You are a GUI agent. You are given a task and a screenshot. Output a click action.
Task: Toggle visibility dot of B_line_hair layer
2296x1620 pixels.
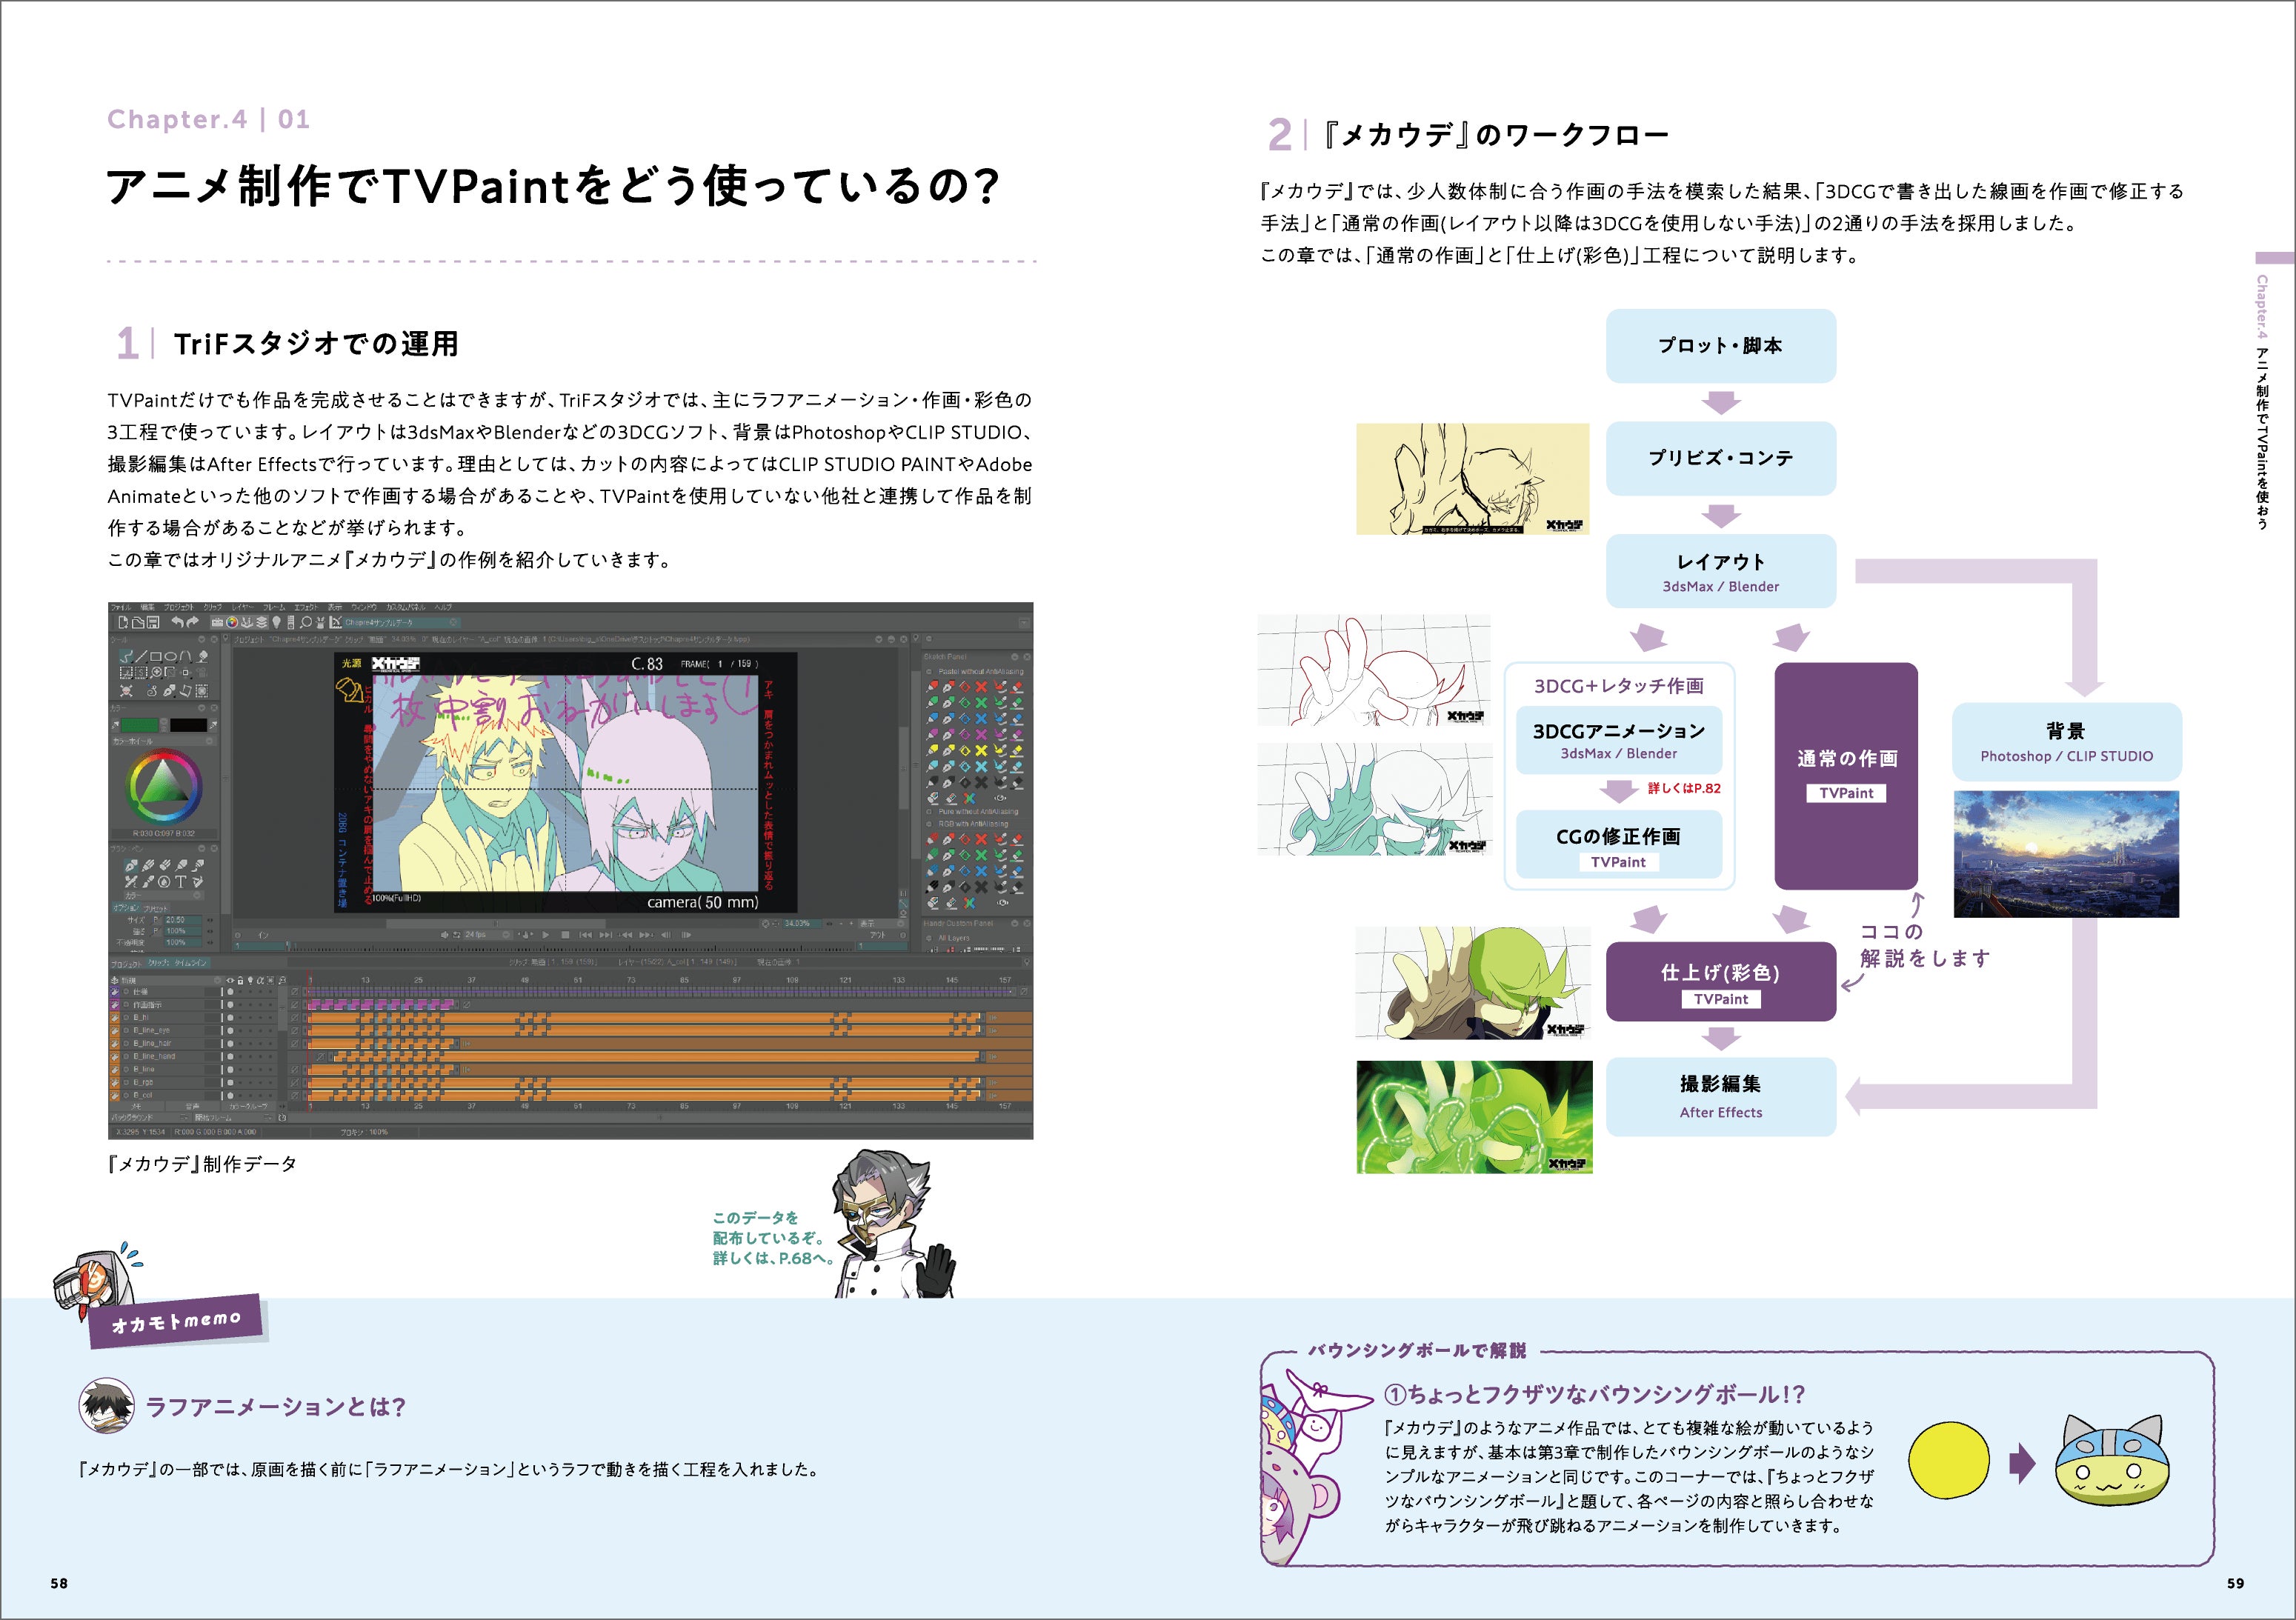(x=231, y=1044)
